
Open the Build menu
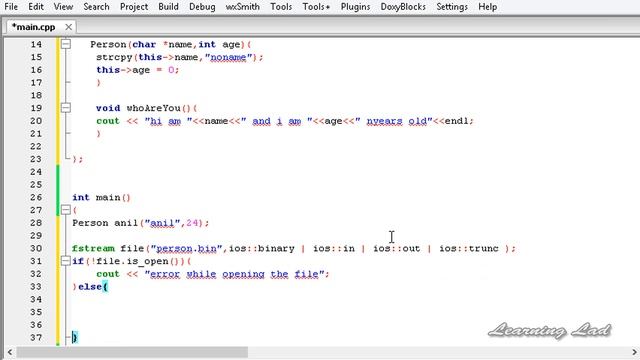168,7
